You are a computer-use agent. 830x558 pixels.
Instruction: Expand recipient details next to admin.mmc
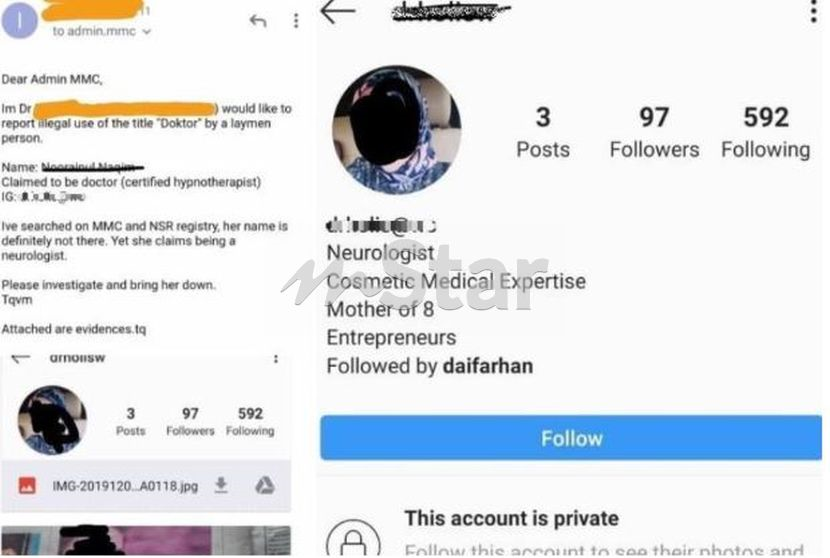(147, 32)
